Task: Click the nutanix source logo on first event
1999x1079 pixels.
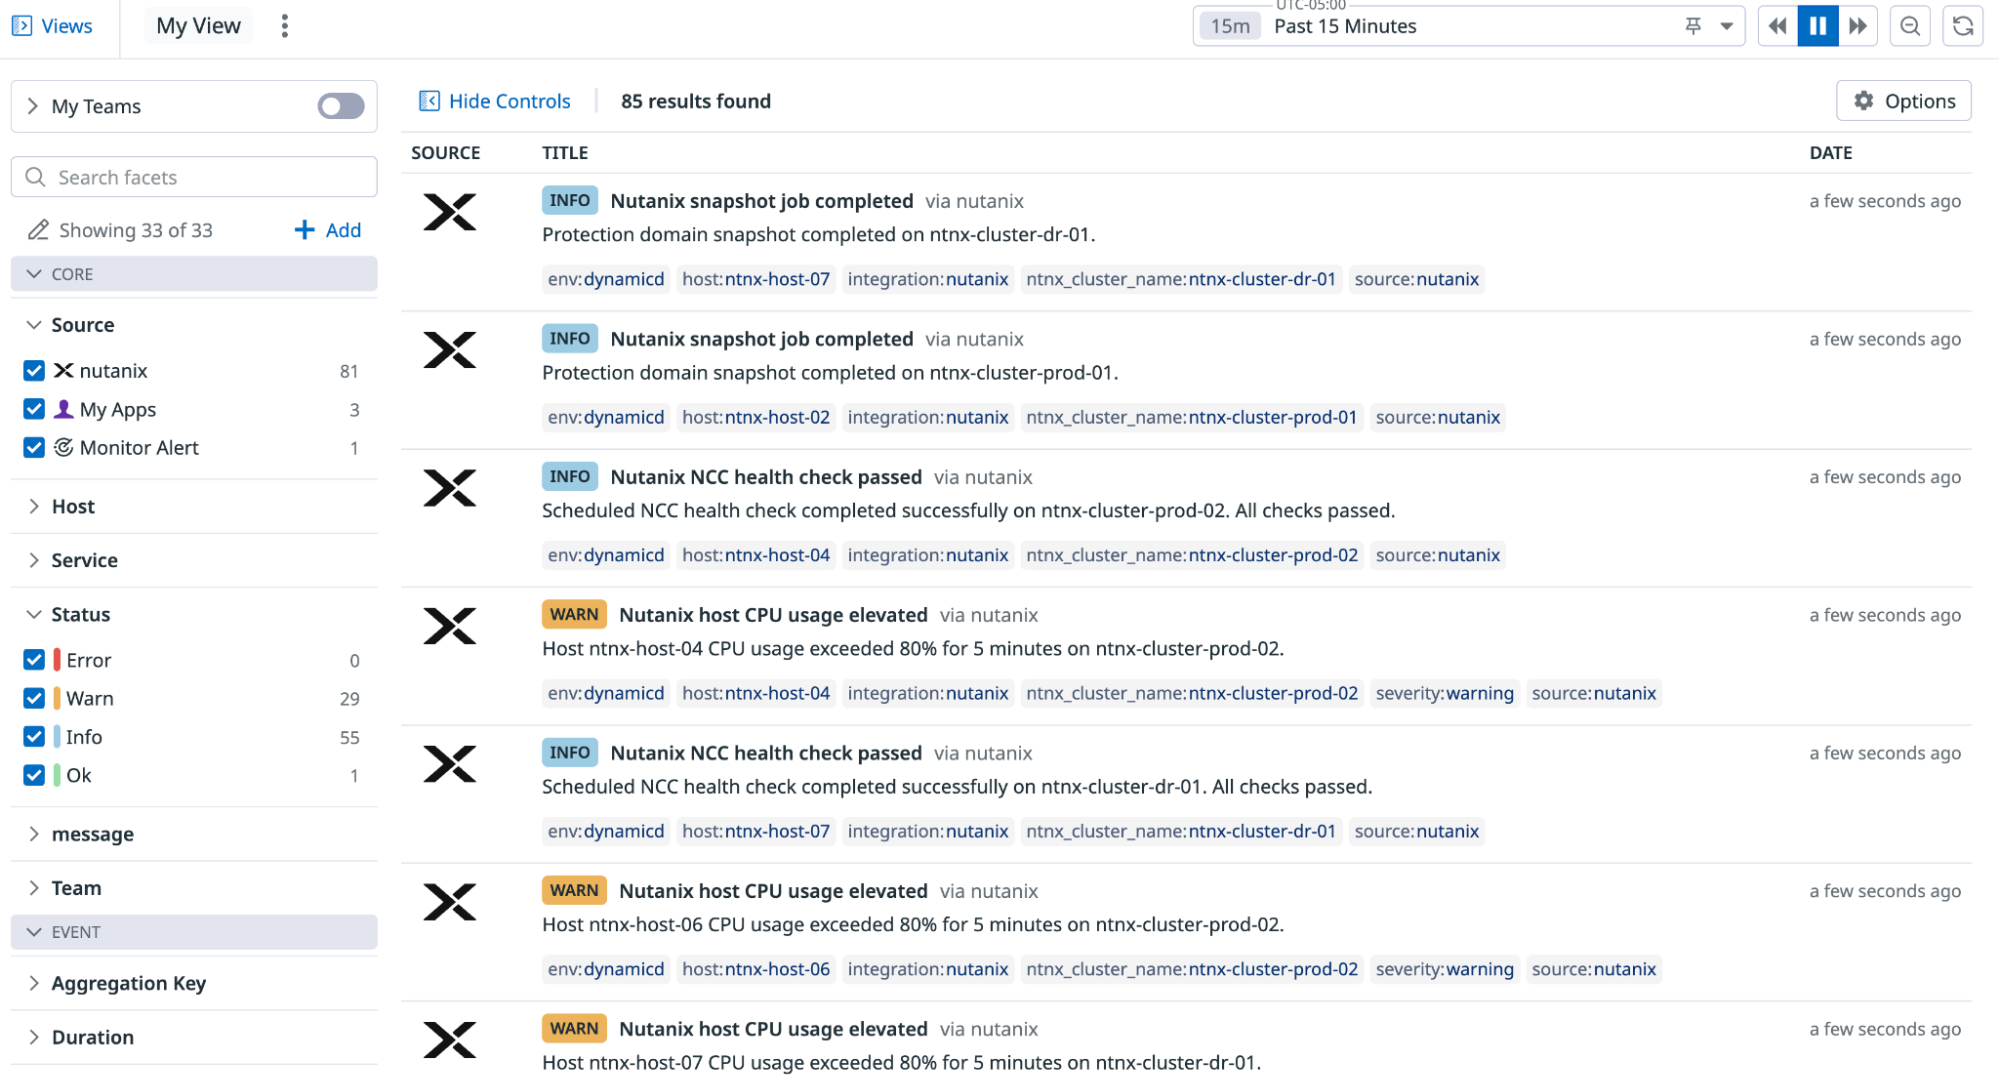Action: click(450, 212)
